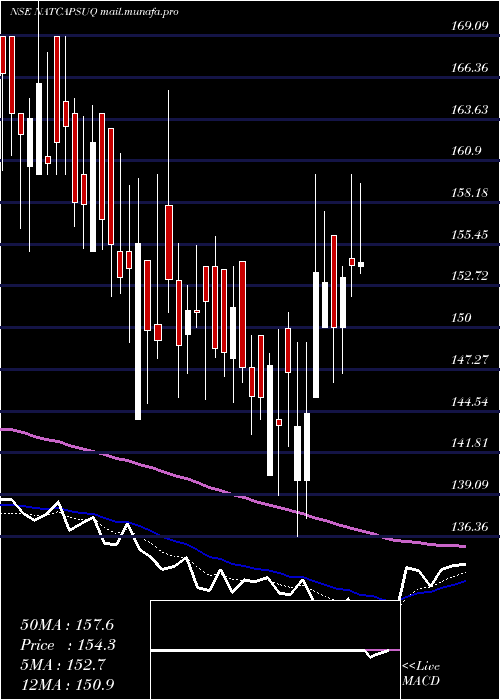The image size is (500, 700).
Task: Click the 150 price axis label
Action: point(461,317)
